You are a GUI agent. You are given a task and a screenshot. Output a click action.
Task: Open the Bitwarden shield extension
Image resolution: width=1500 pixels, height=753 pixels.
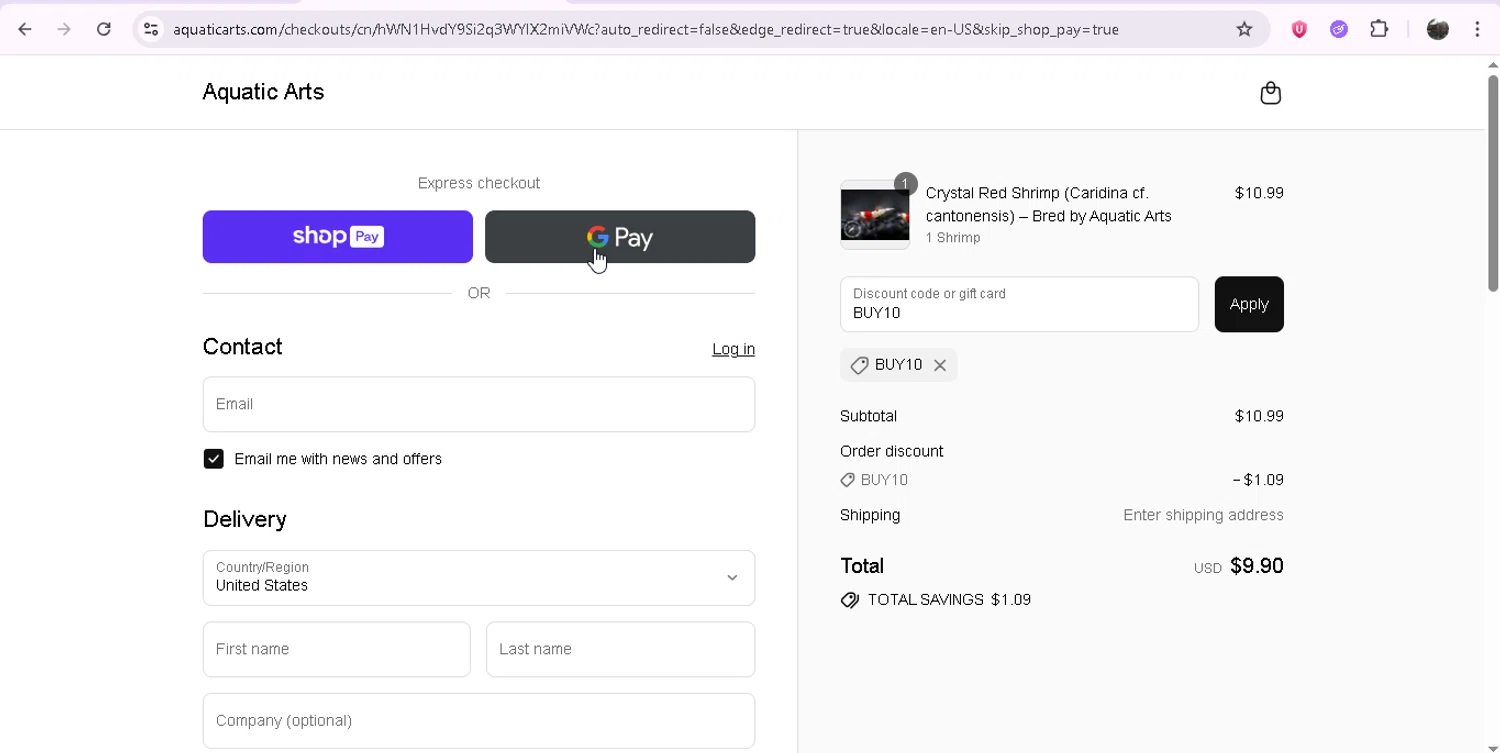pyautogui.click(x=1299, y=29)
